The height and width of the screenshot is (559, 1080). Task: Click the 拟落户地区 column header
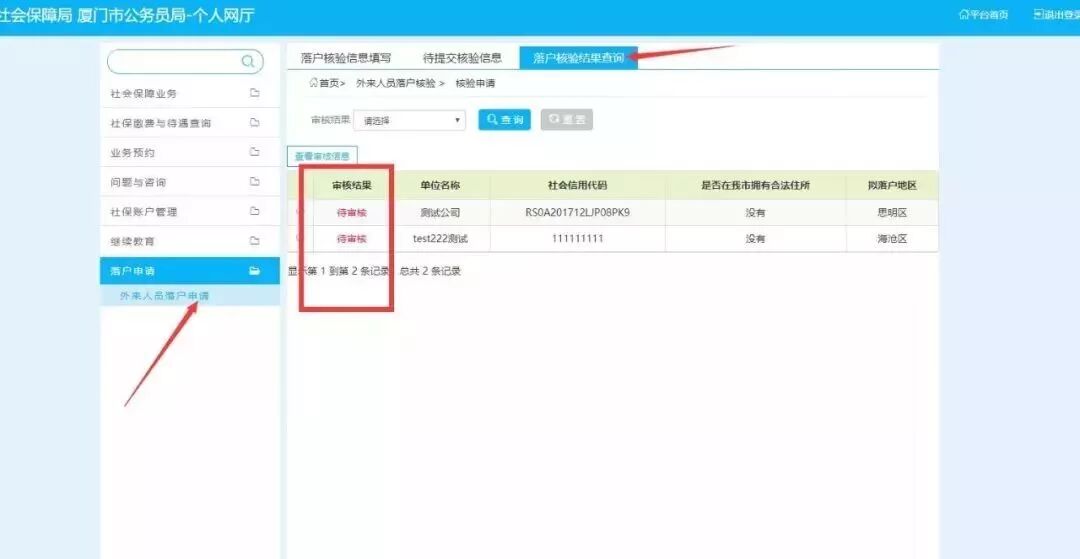(892, 186)
